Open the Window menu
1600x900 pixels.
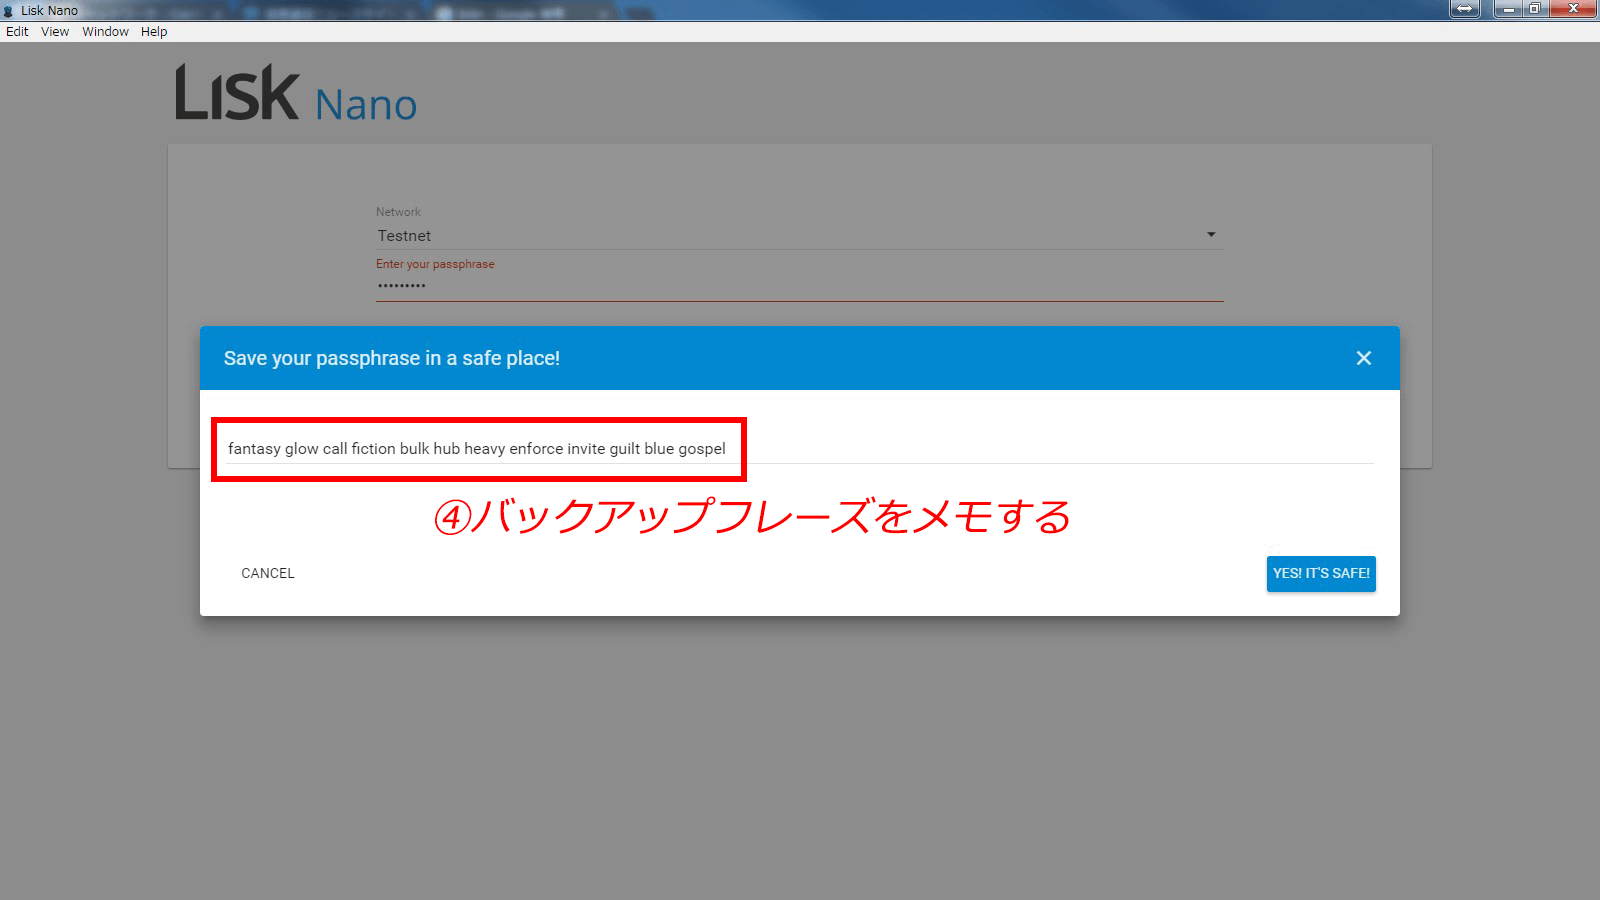(x=105, y=32)
